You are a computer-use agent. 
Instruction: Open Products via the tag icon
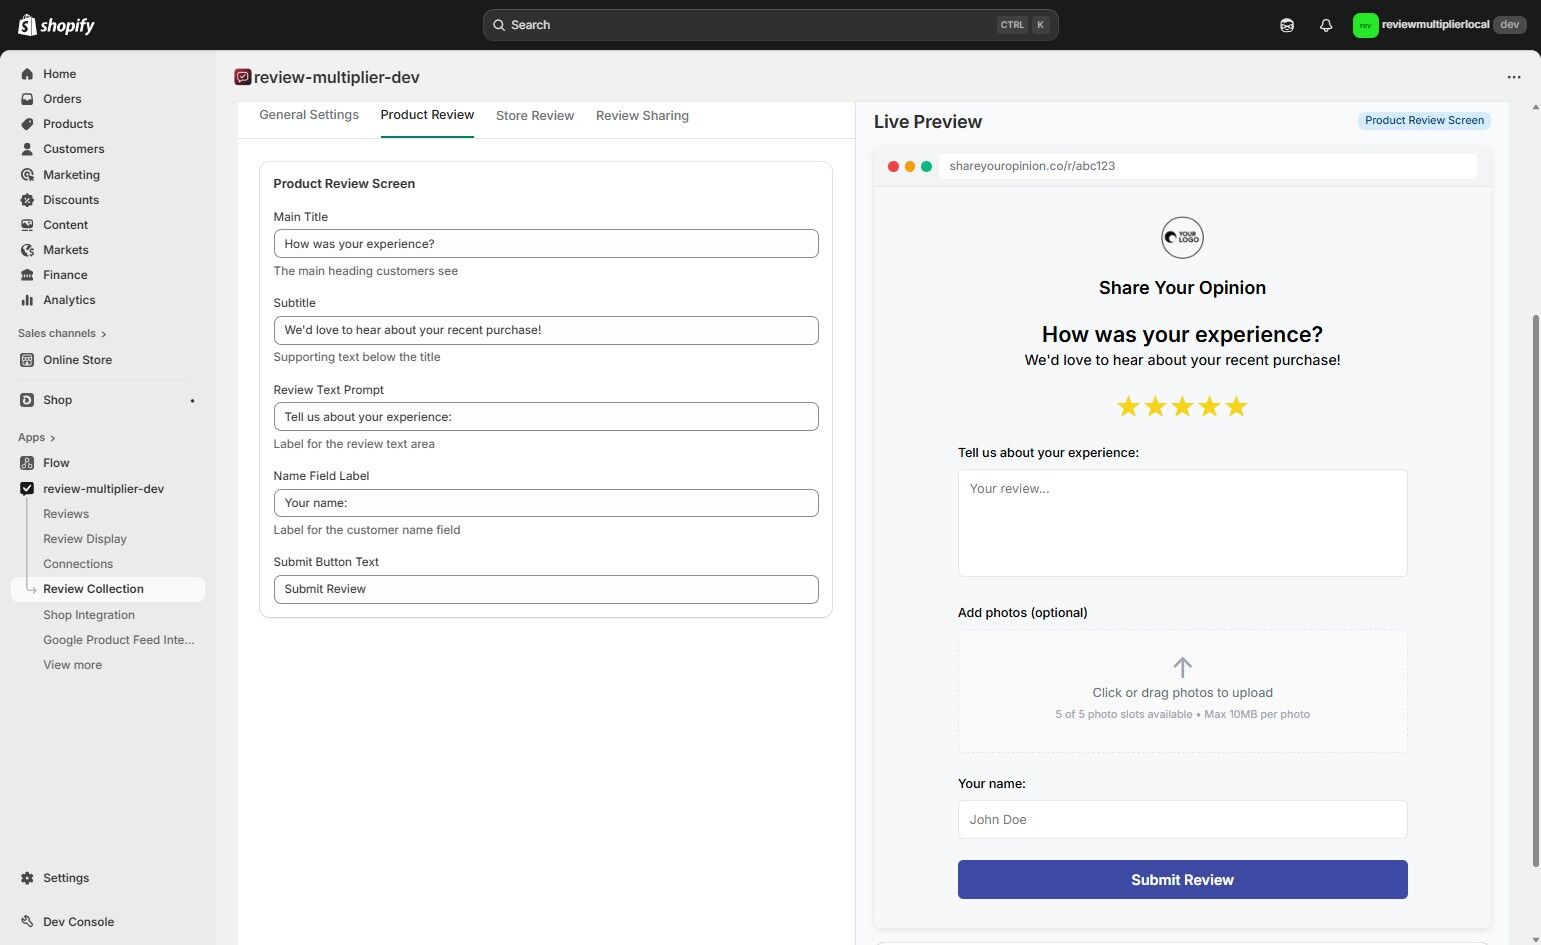pos(27,123)
